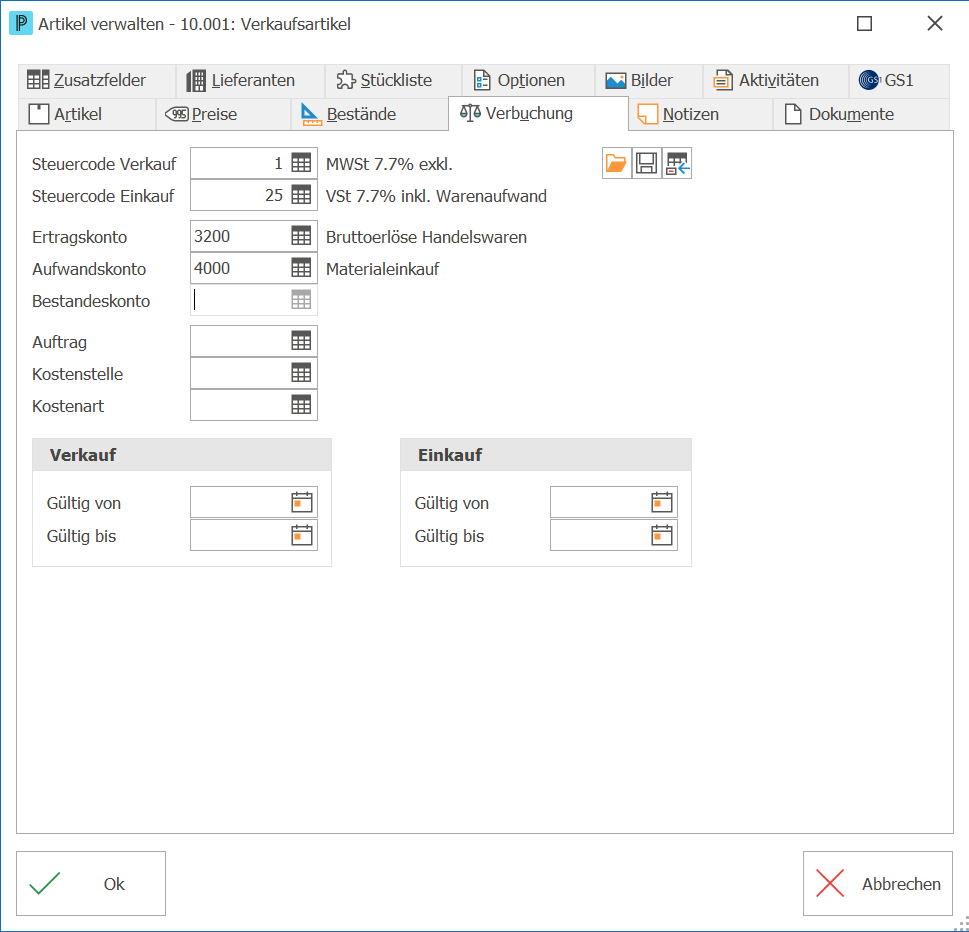Image resolution: width=969 pixels, height=932 pixels.
Task: Select the GS1 tab
Action: click(899, 81)
